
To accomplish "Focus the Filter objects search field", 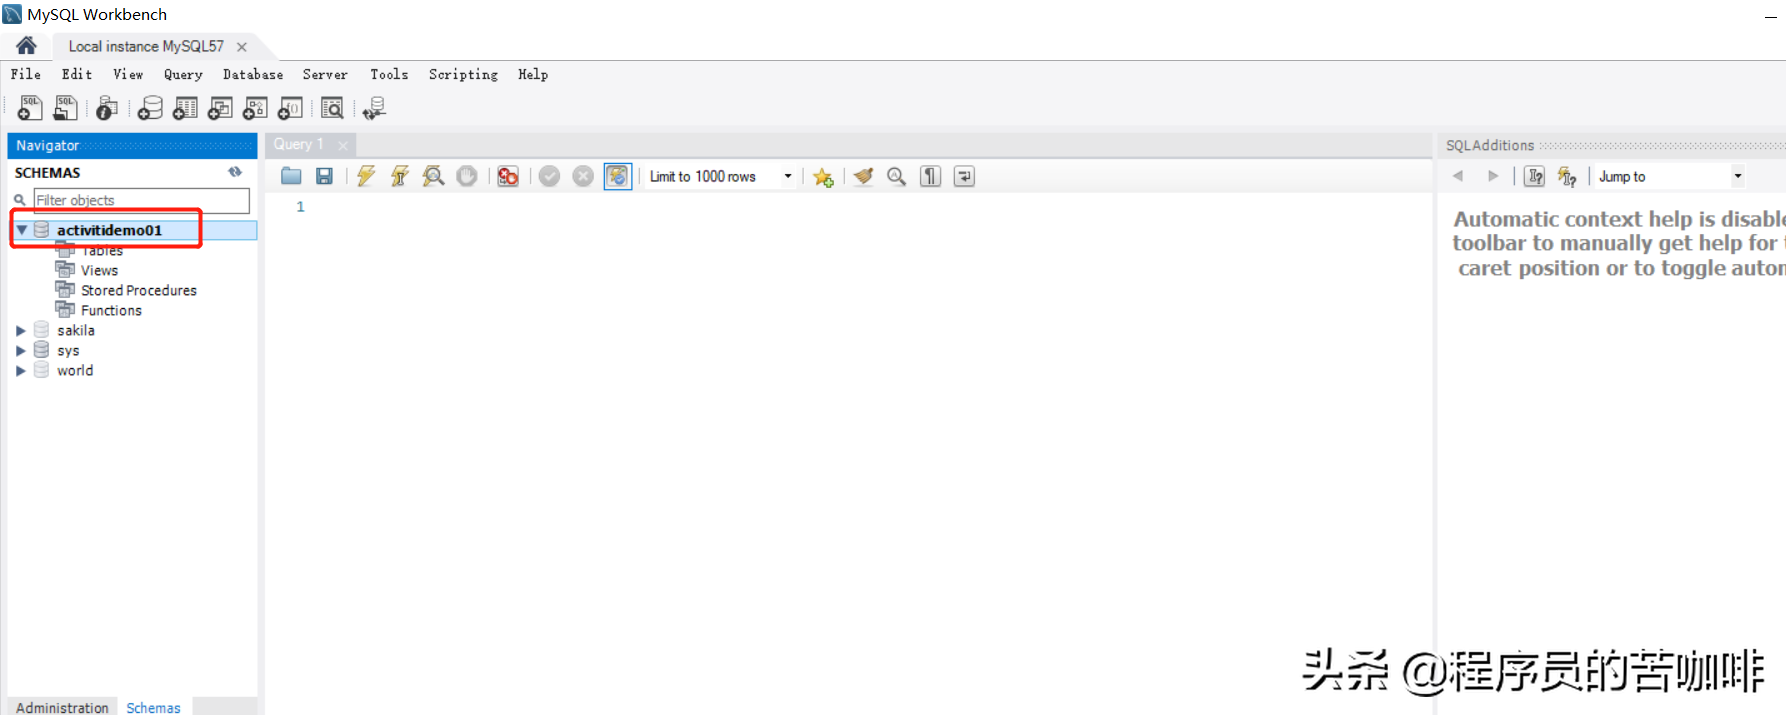I will tap(141, 200).
